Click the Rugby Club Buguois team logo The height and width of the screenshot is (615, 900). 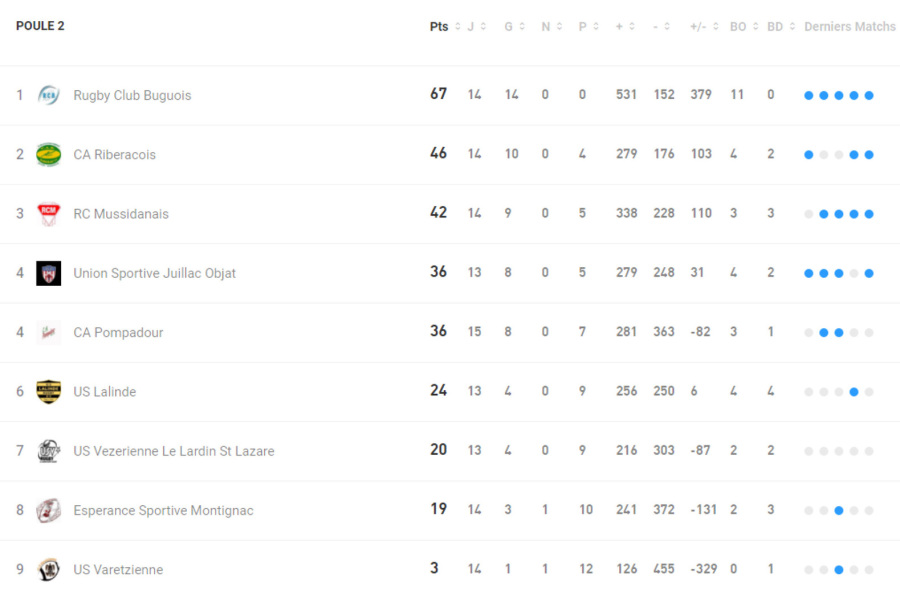pyautogui.click(x=48, y=95)
